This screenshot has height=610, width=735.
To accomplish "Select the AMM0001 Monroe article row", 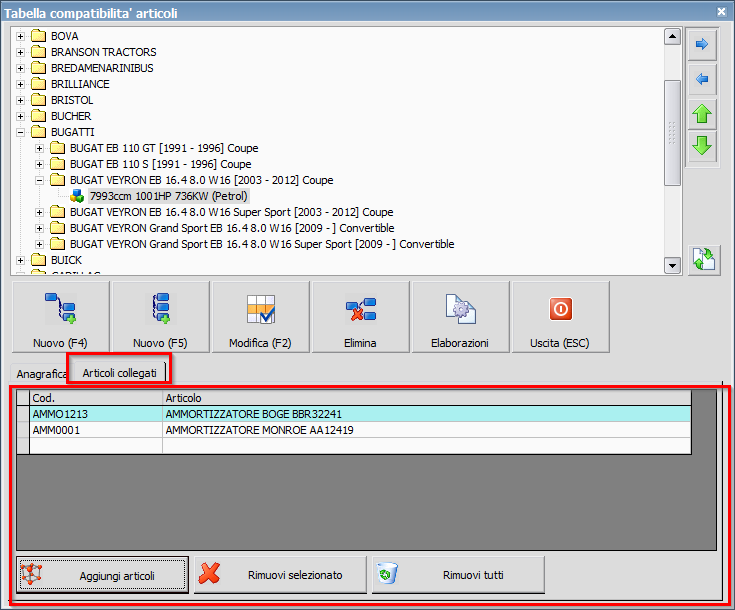I will coord(258,430).
